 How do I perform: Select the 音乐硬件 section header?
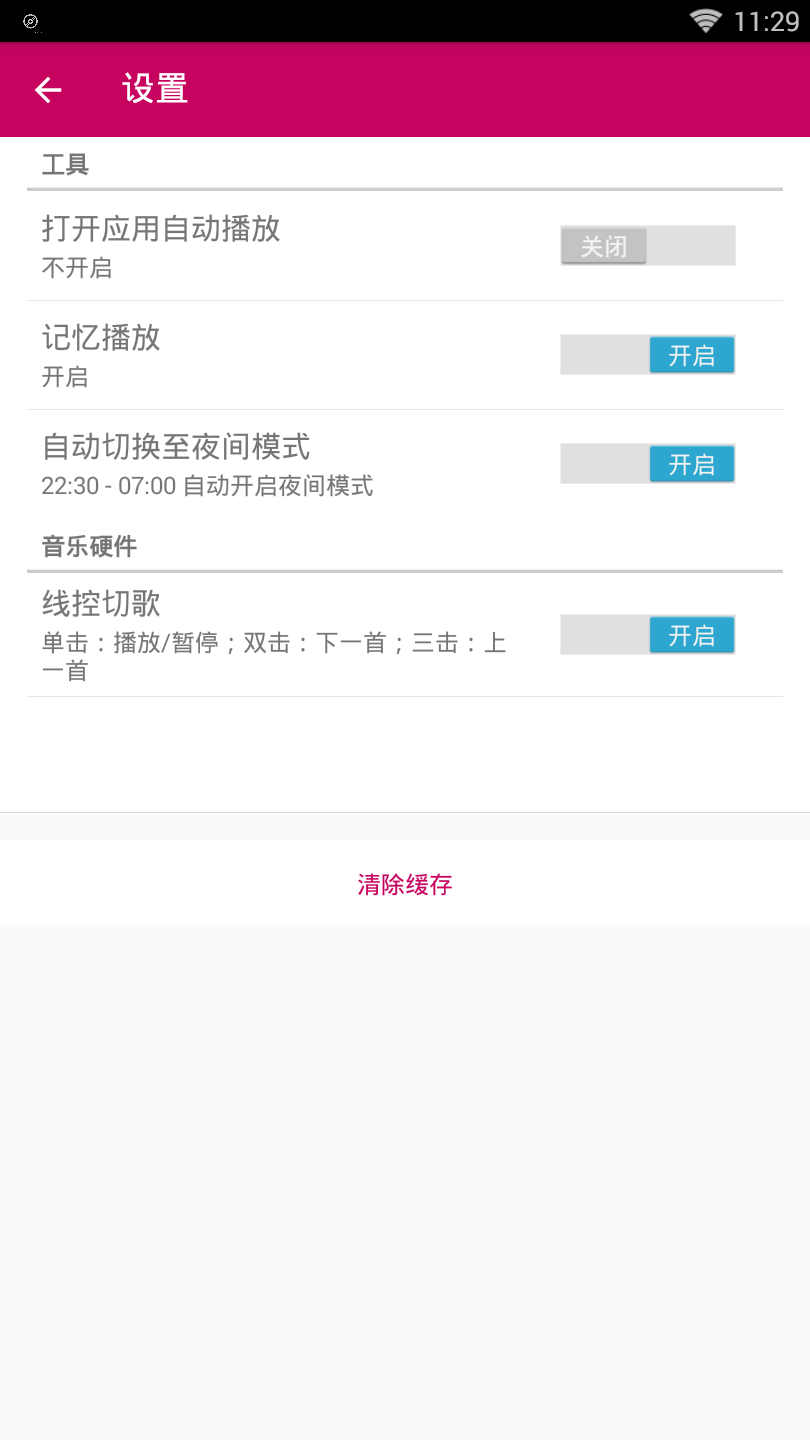point(89,546)
